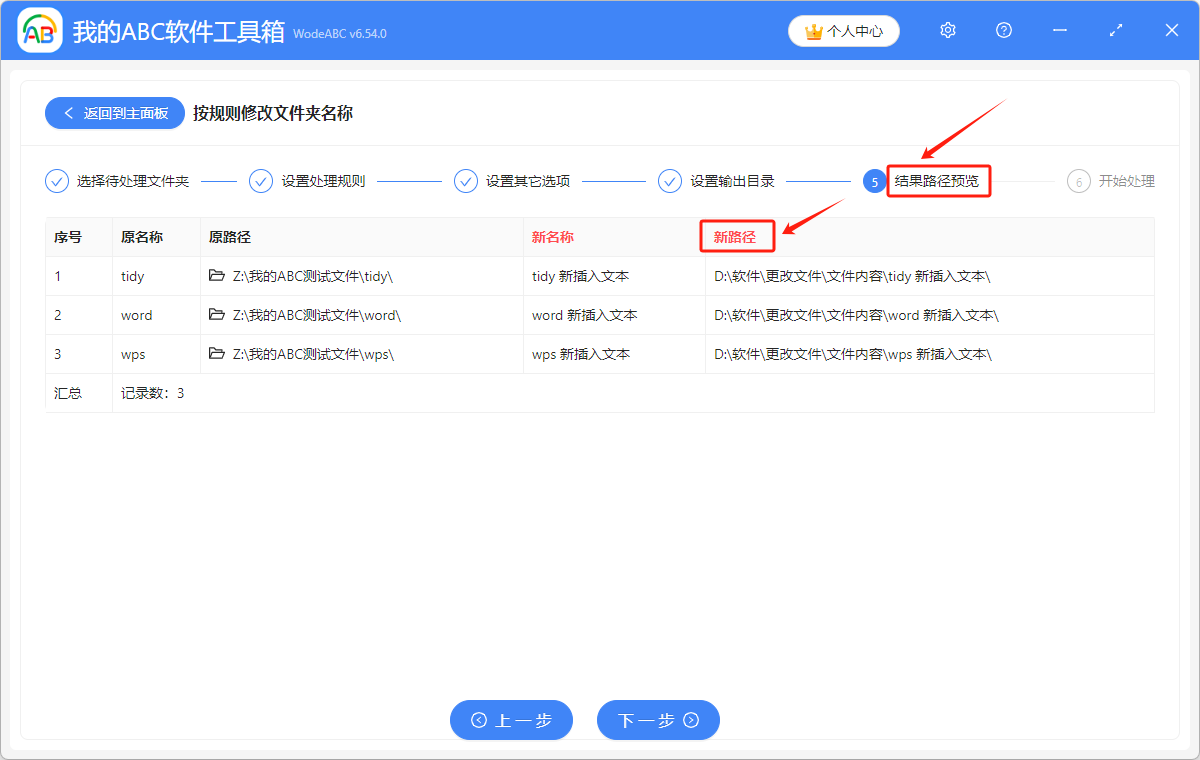Click the crown icon in 个人中心
1200x760 pixels.
[x=812, y=30]
